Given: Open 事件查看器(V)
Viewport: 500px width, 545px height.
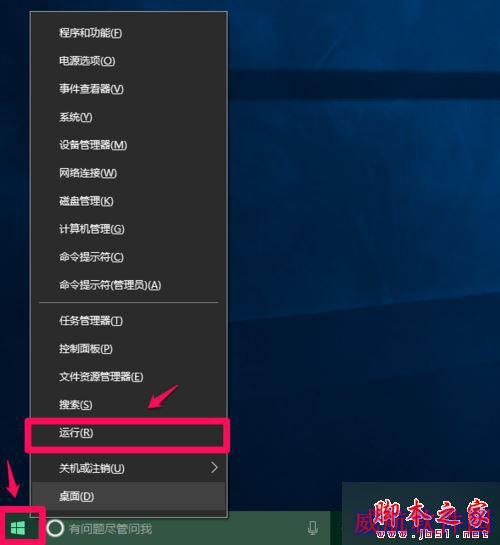Looking at the screenshot, I should pyautogui.click(x=129, y=89).
